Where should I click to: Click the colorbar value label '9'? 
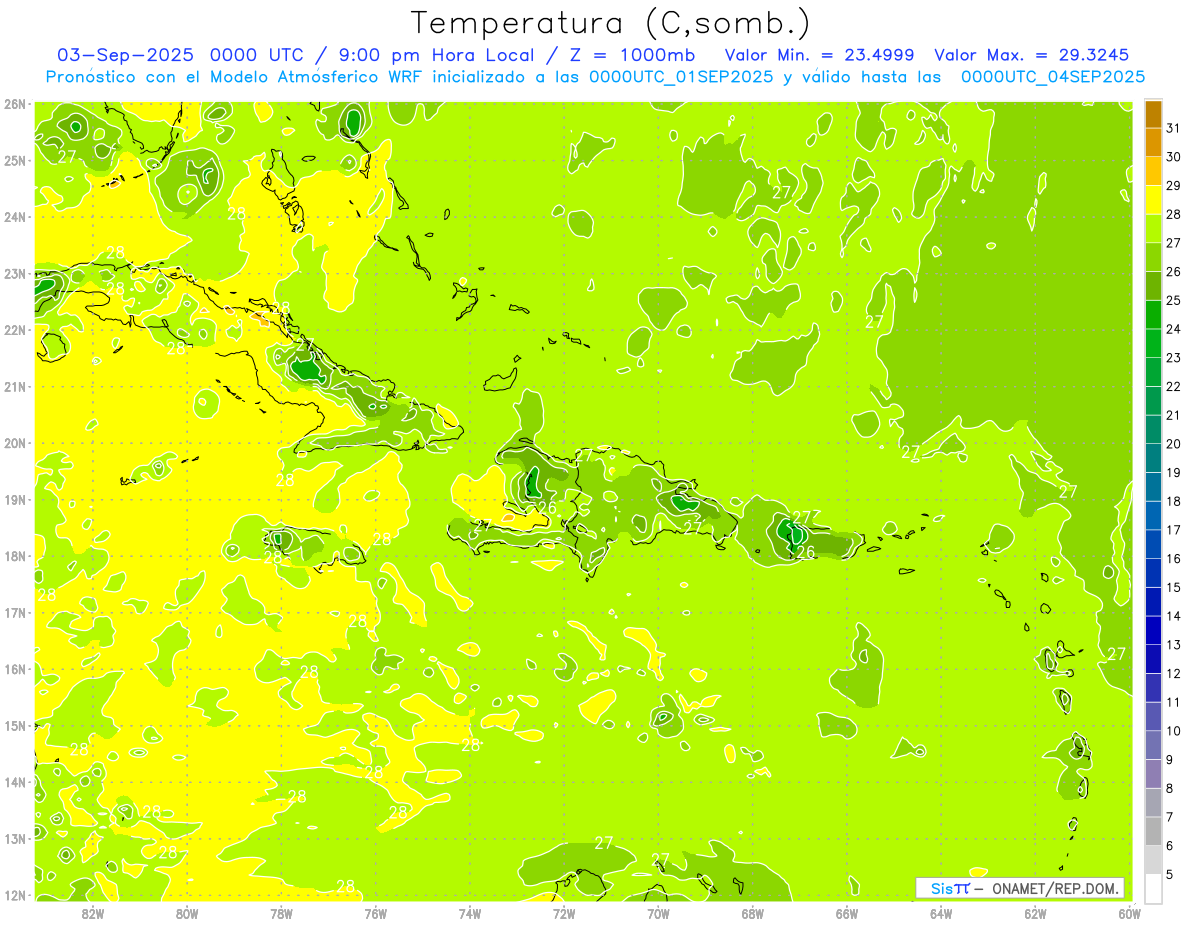tap(1170, 760)
